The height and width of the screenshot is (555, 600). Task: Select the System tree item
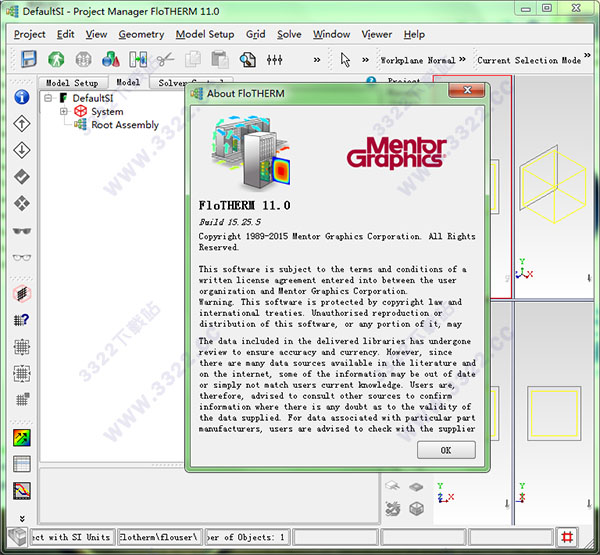[x=107, y=111]
